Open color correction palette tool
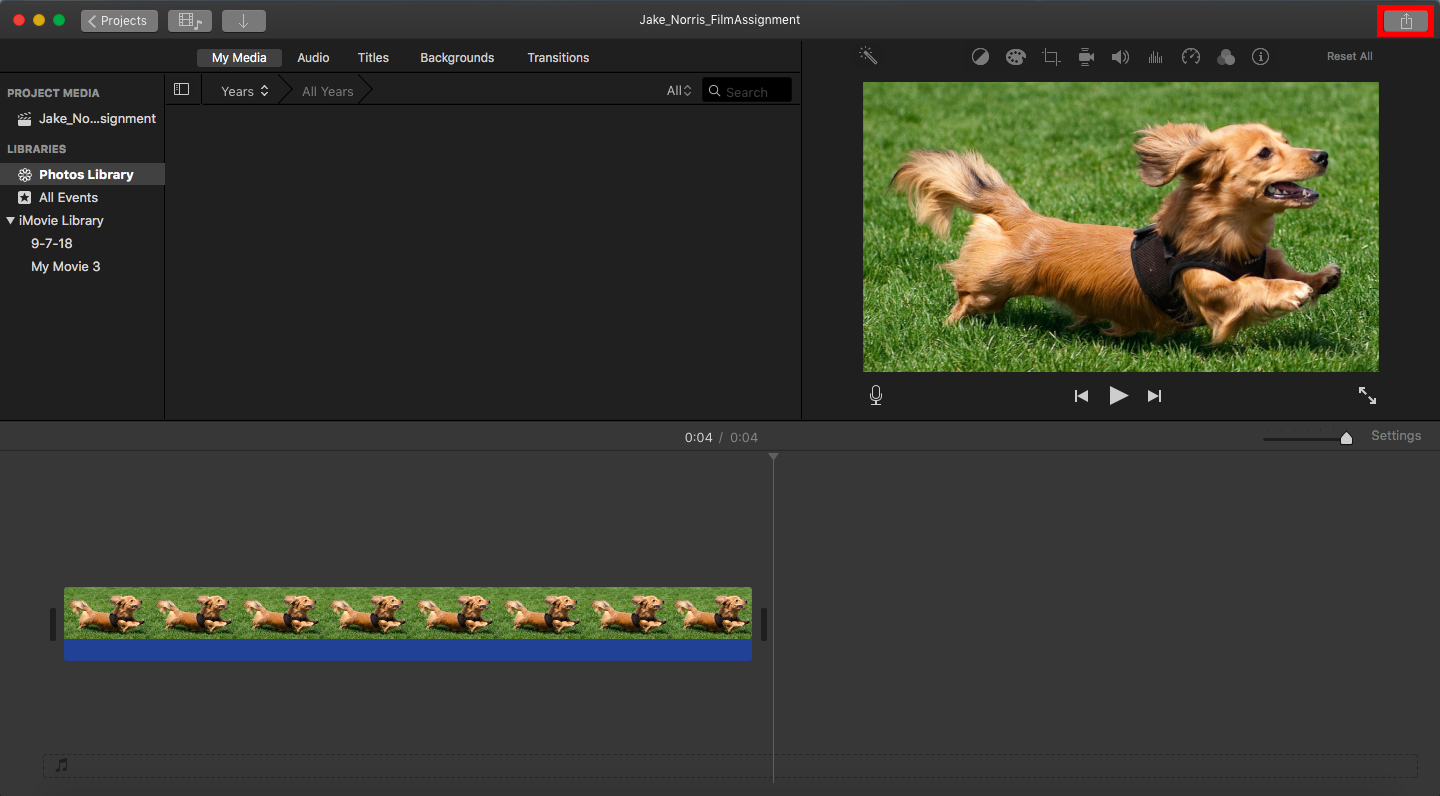 [1015, 57]
